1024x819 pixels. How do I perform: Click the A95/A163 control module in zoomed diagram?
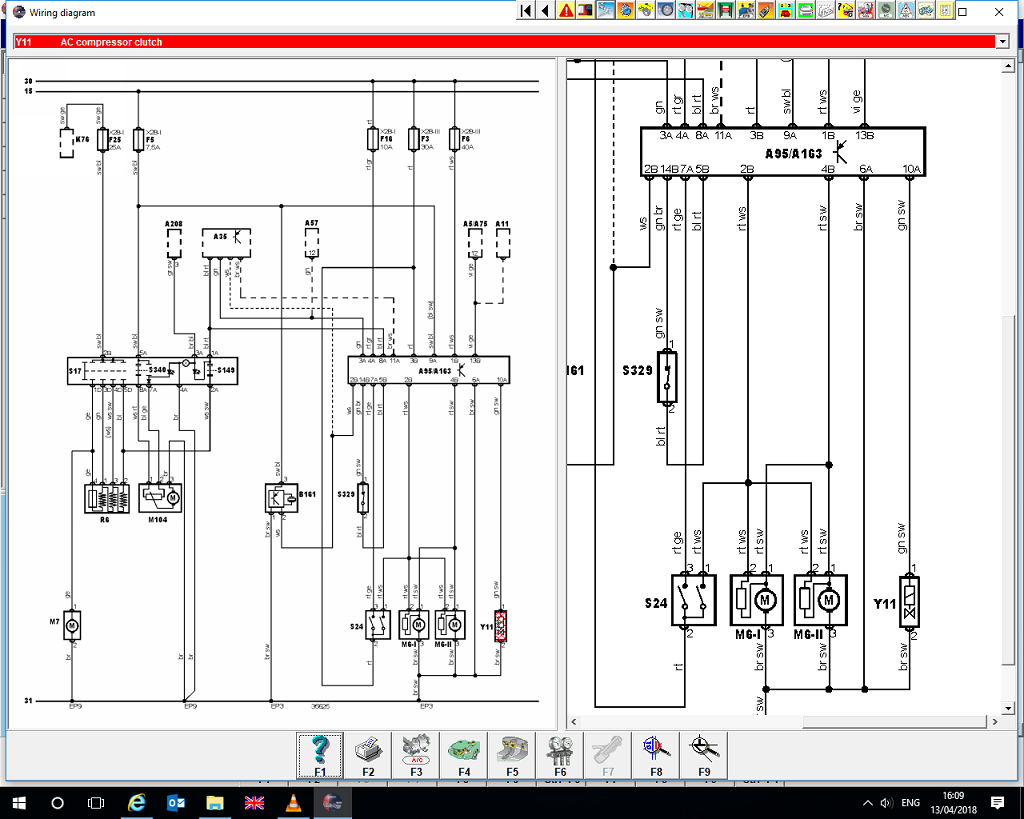click(x=782, y=152)
